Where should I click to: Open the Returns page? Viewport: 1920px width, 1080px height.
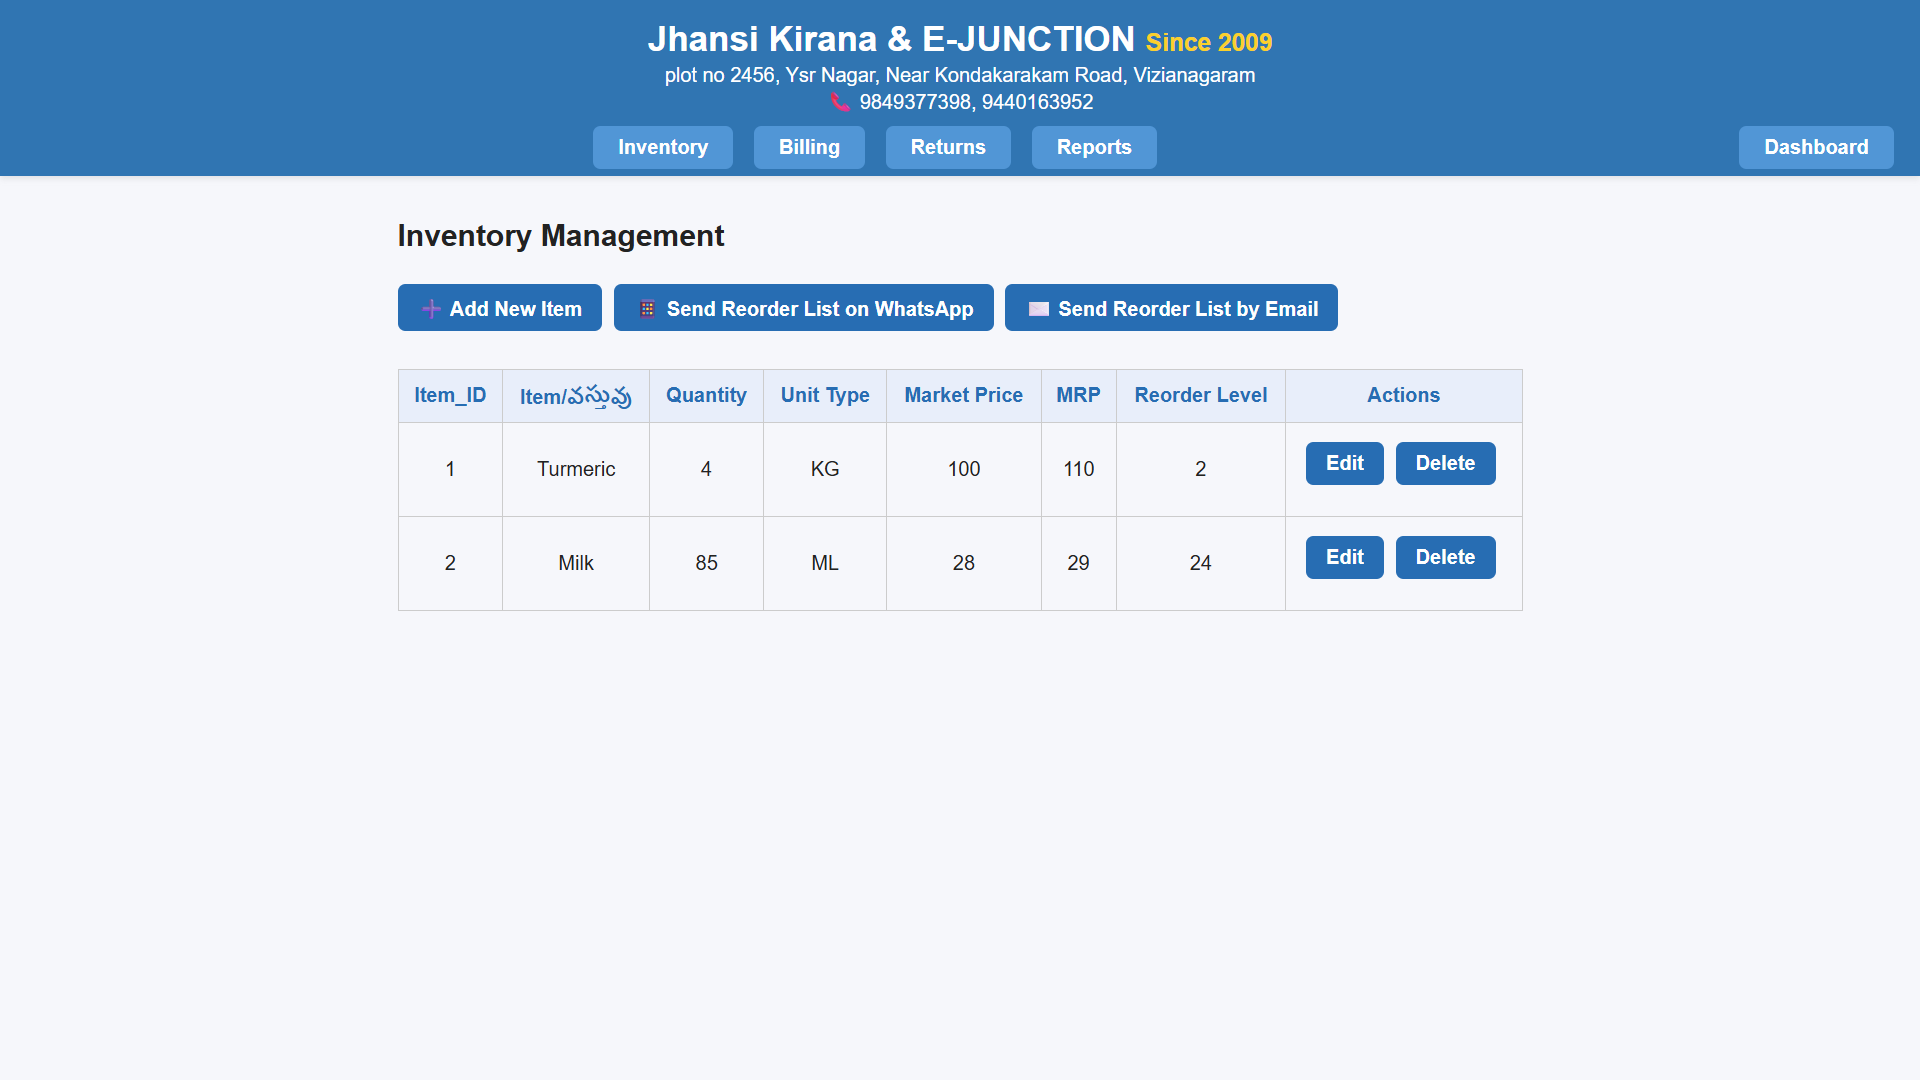pyautogui.click(x=947, y=147)
